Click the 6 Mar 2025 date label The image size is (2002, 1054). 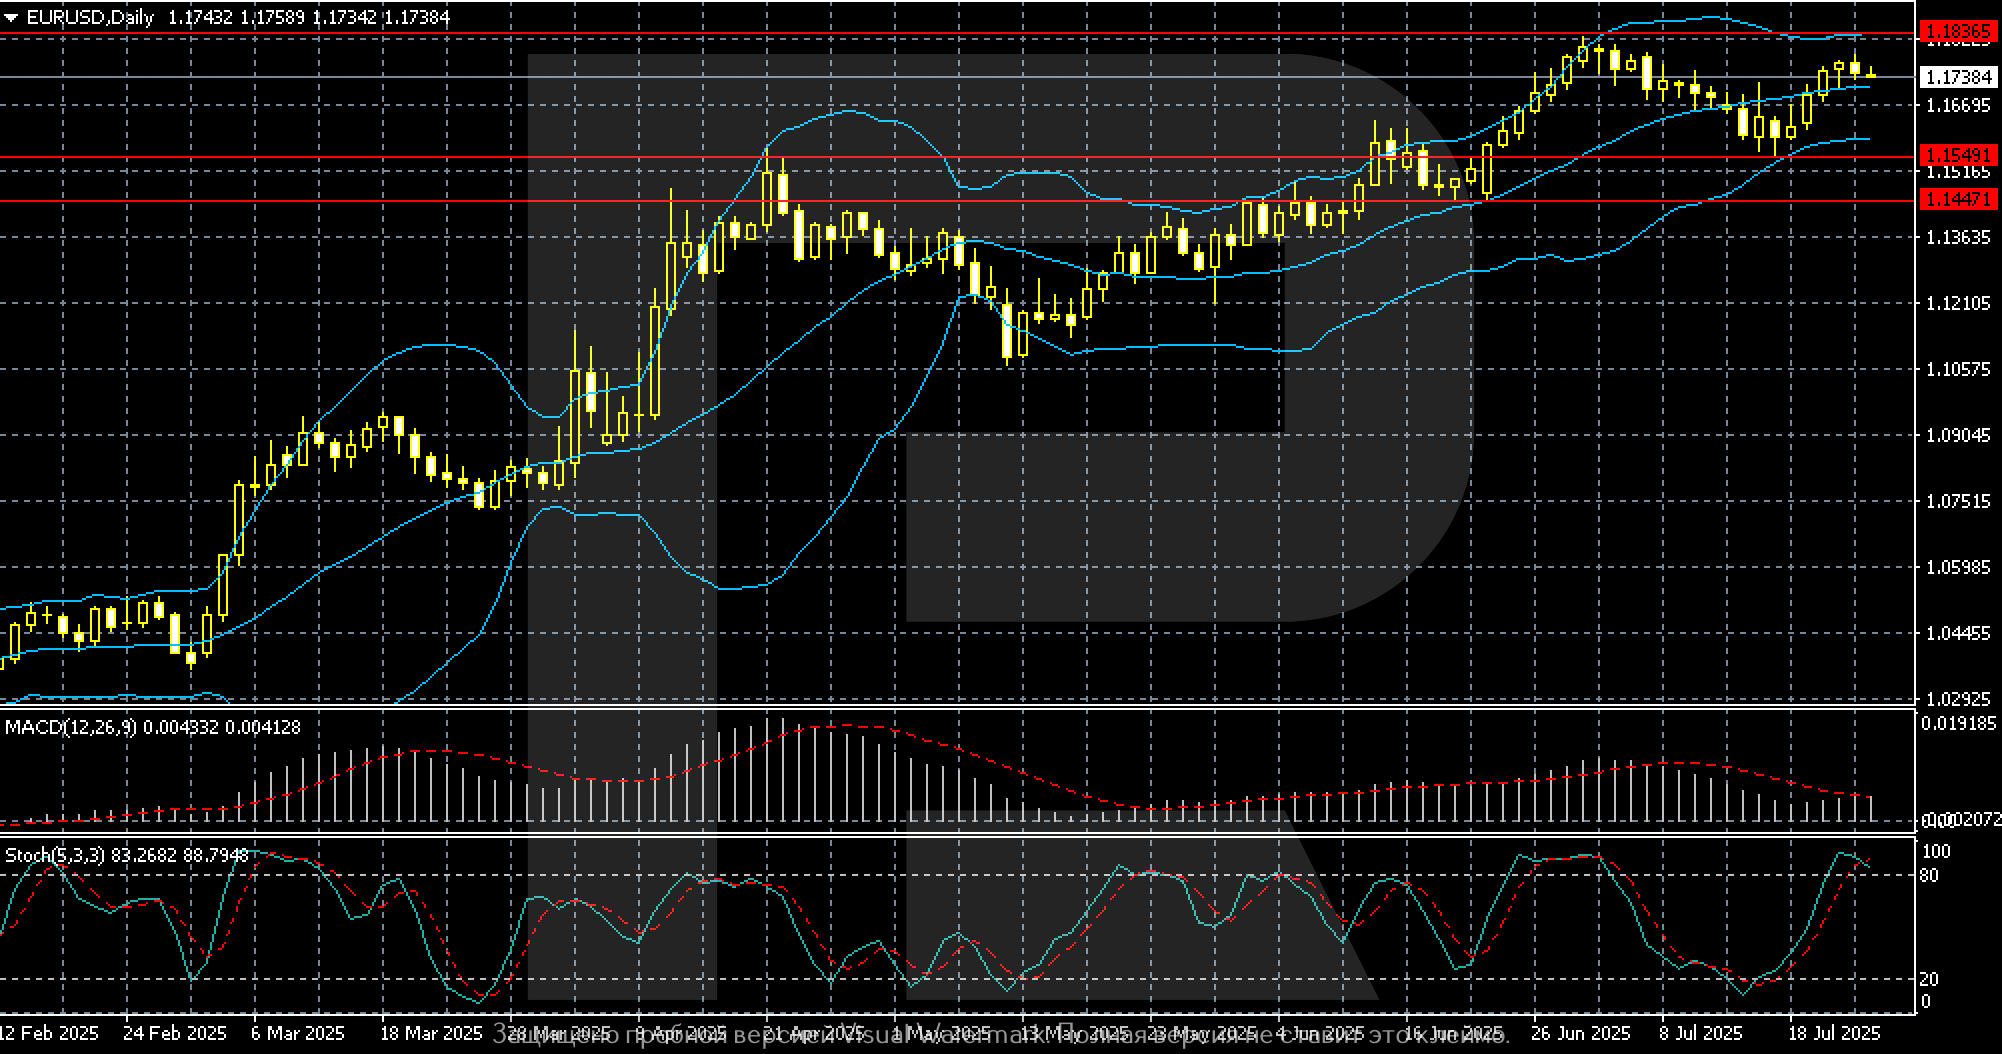[298, 1033]
